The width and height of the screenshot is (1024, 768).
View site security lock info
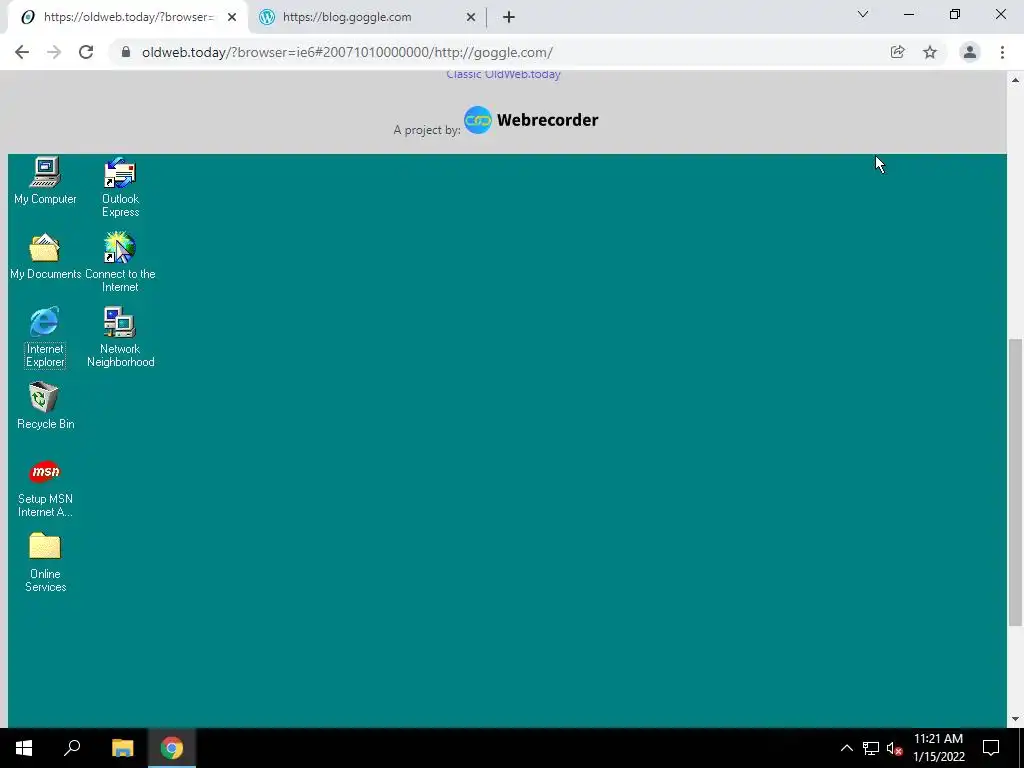tap(126, 52)
